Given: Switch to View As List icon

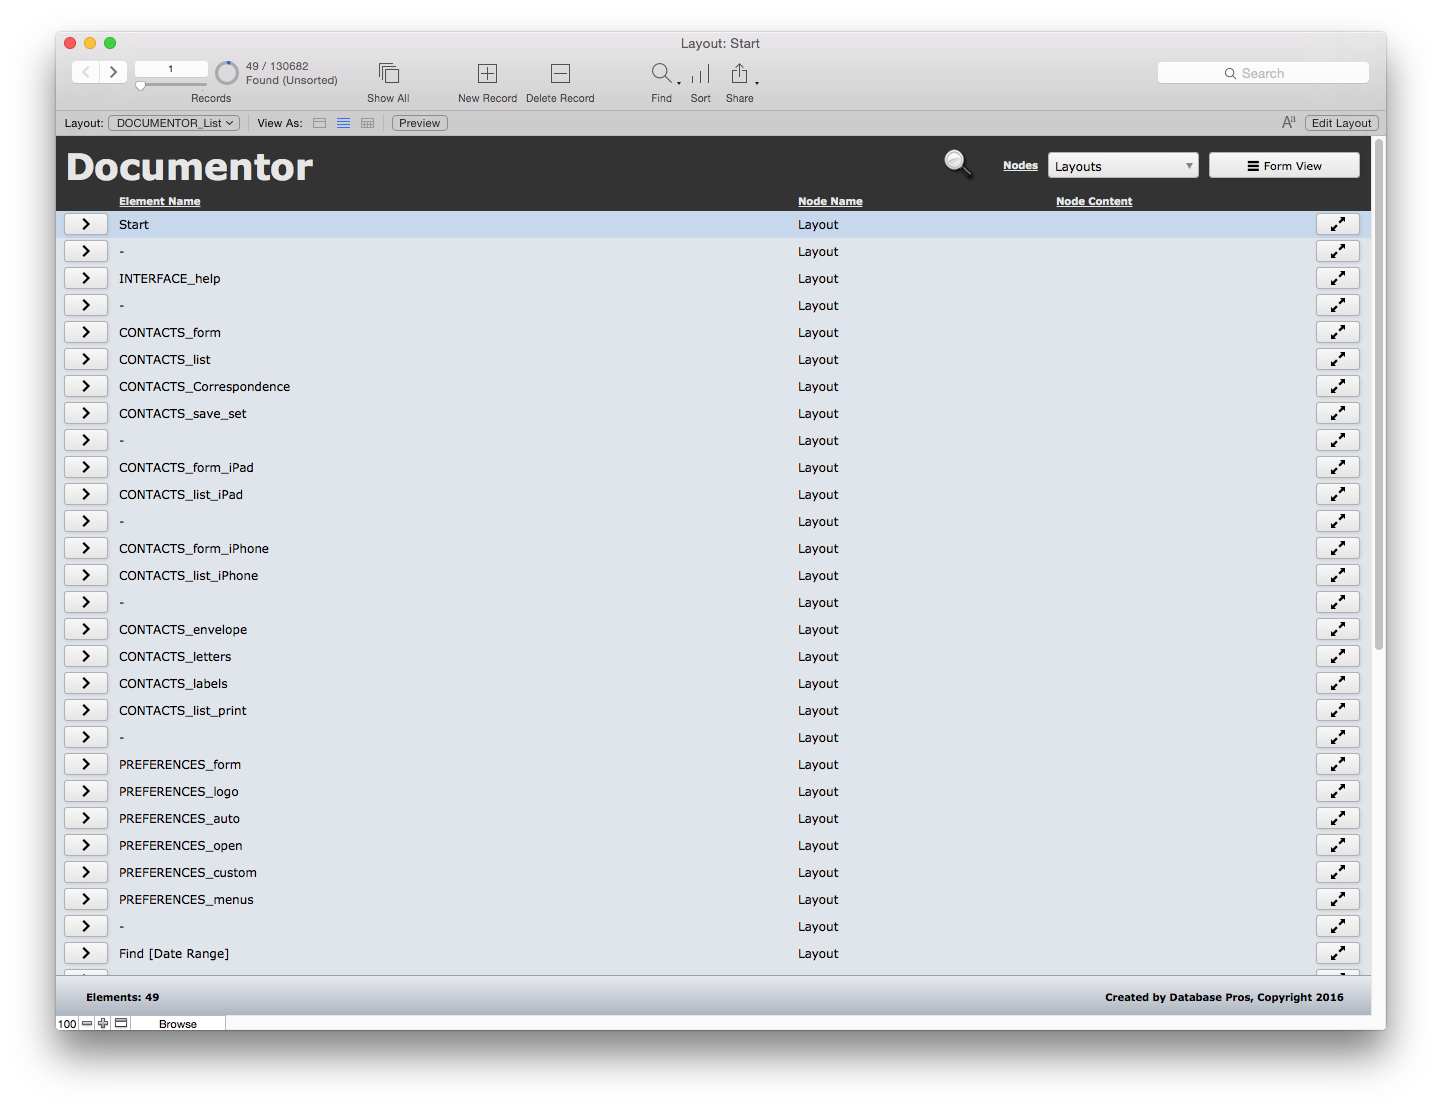Looking at the screenshot, I should (x=343, y=123).
